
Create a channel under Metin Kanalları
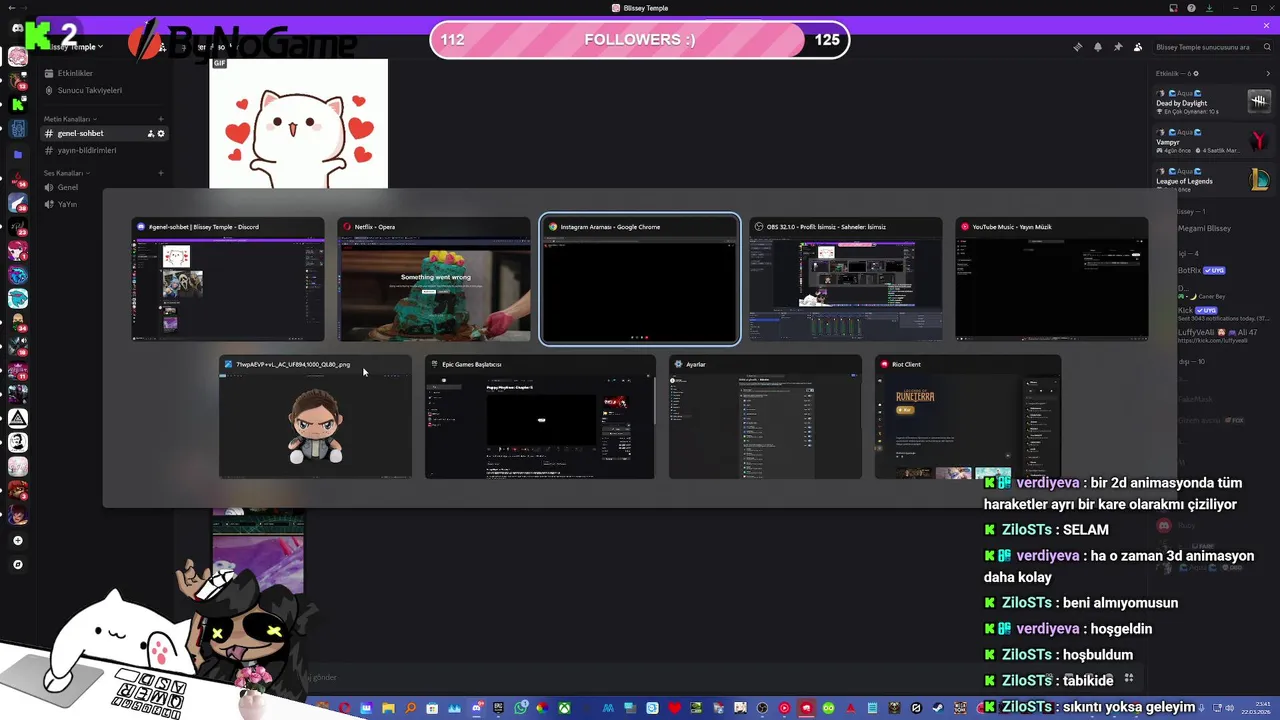[161, 119]
